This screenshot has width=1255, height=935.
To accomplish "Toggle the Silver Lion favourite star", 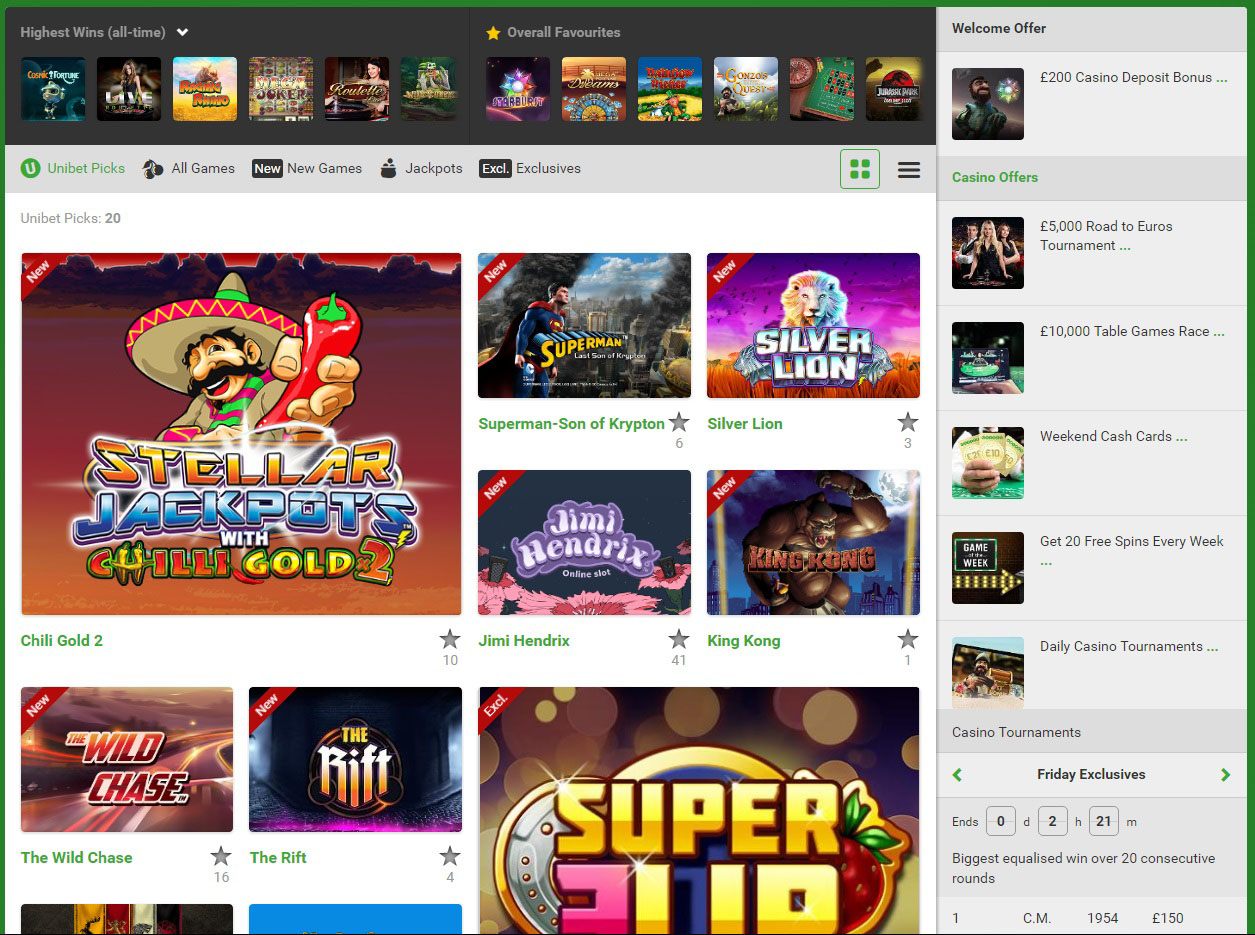I will pos(908,422).
